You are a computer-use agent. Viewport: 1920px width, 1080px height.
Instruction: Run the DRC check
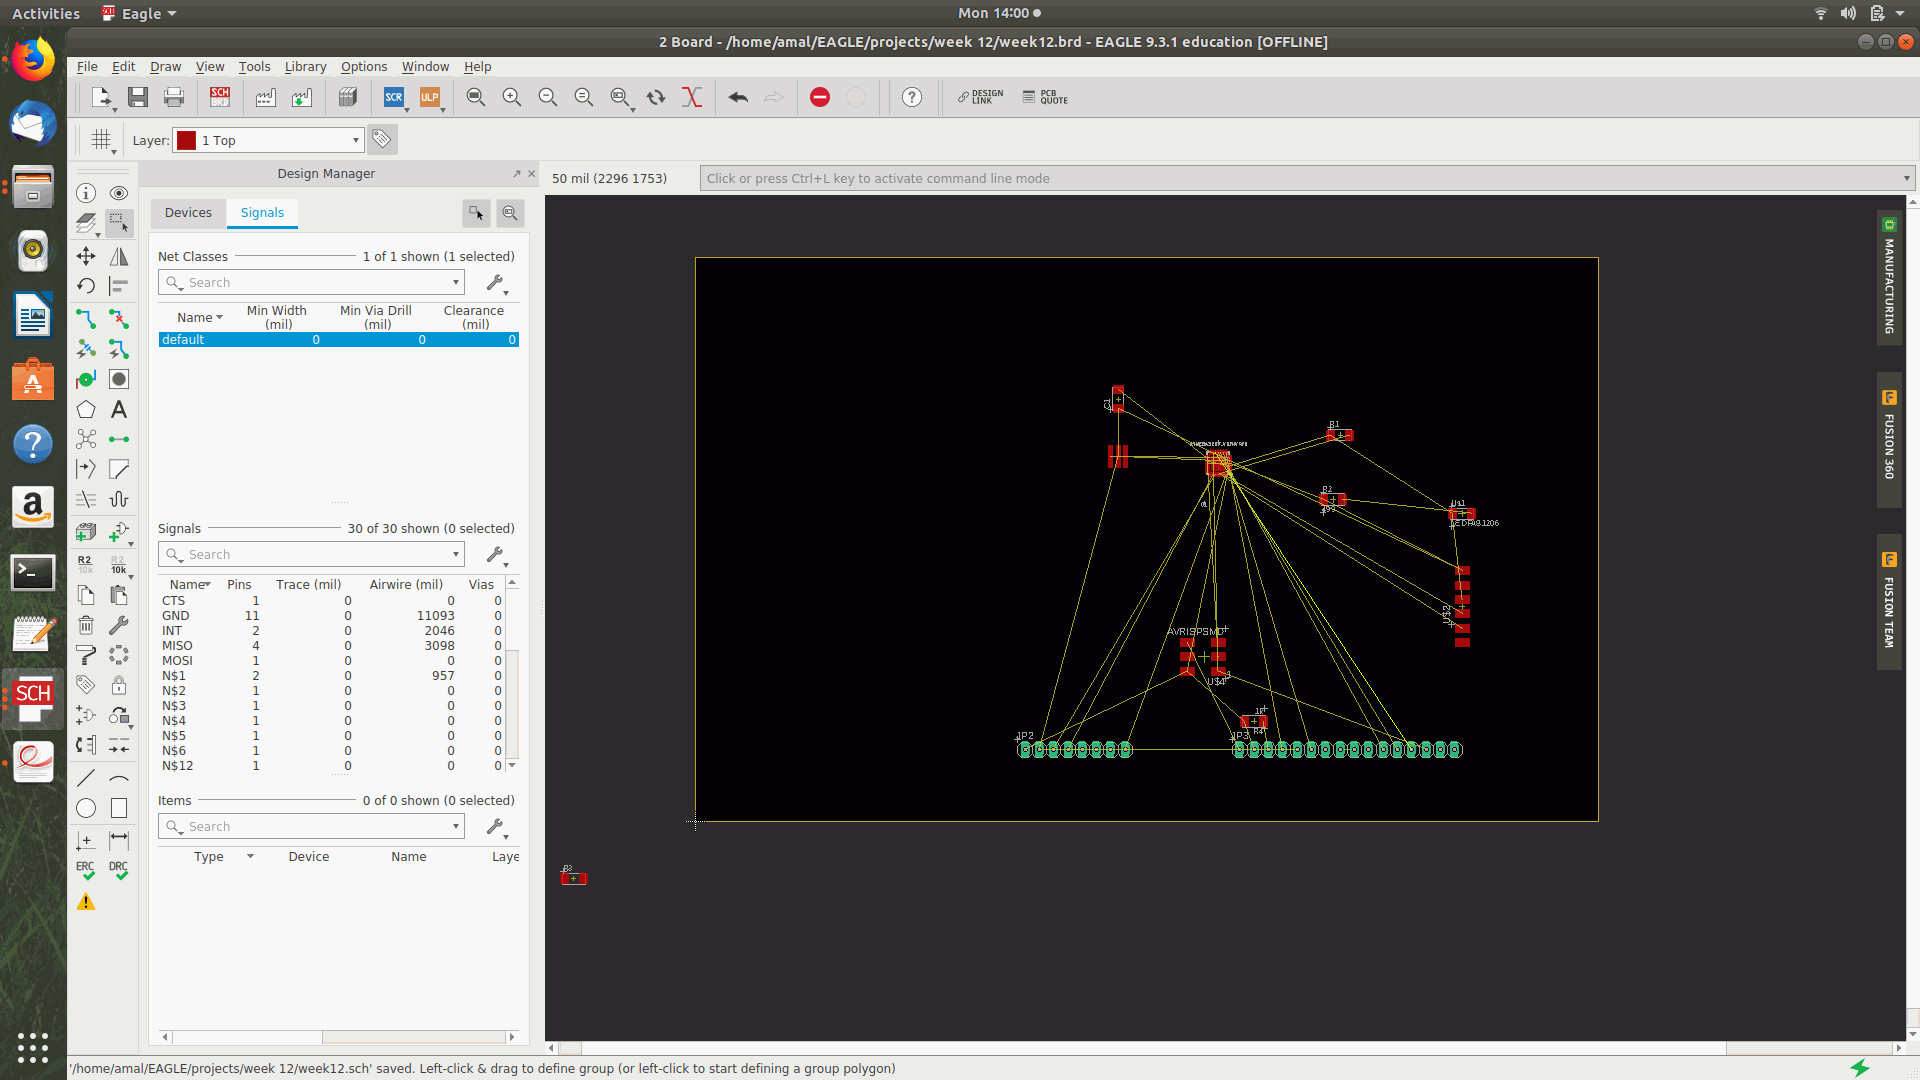(x=119, y=870)
